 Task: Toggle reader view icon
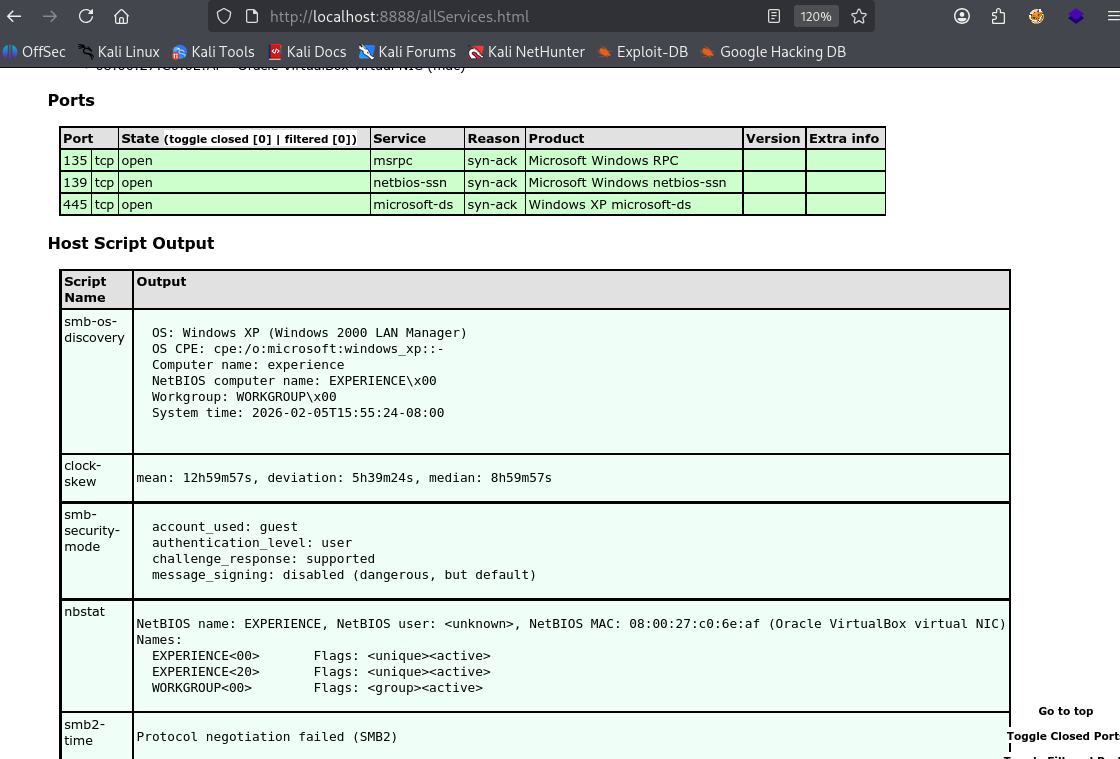(774, 16)
